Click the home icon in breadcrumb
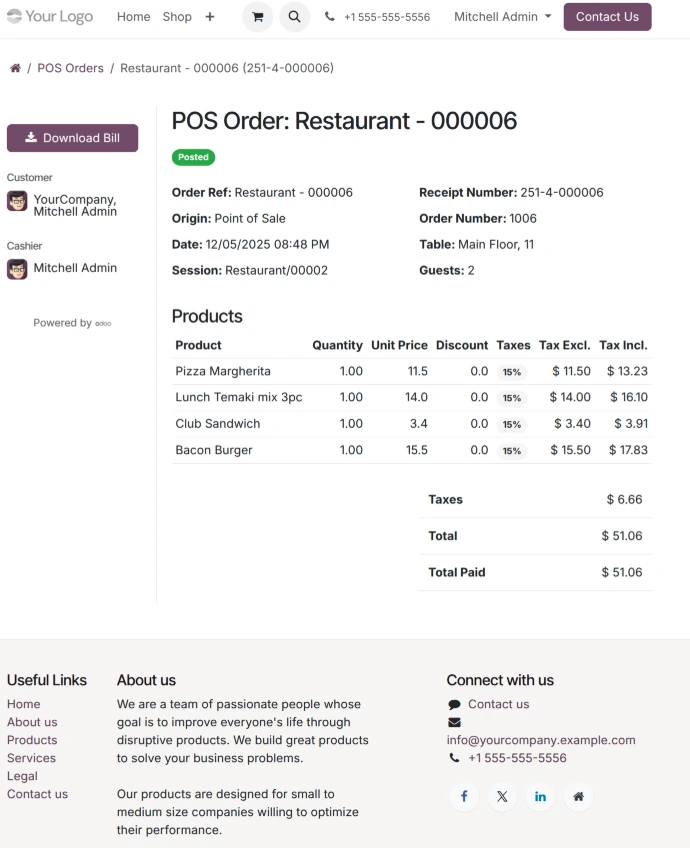This screenshot has height=848, width=690. [x=15, y=68]
